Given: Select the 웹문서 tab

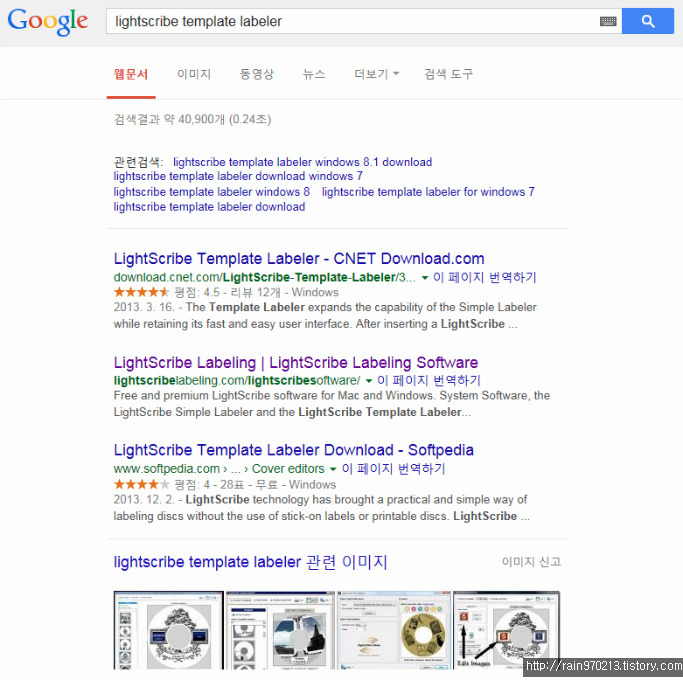Looking at the screenshot, I should pyautogui.click(x=131, y=74).
